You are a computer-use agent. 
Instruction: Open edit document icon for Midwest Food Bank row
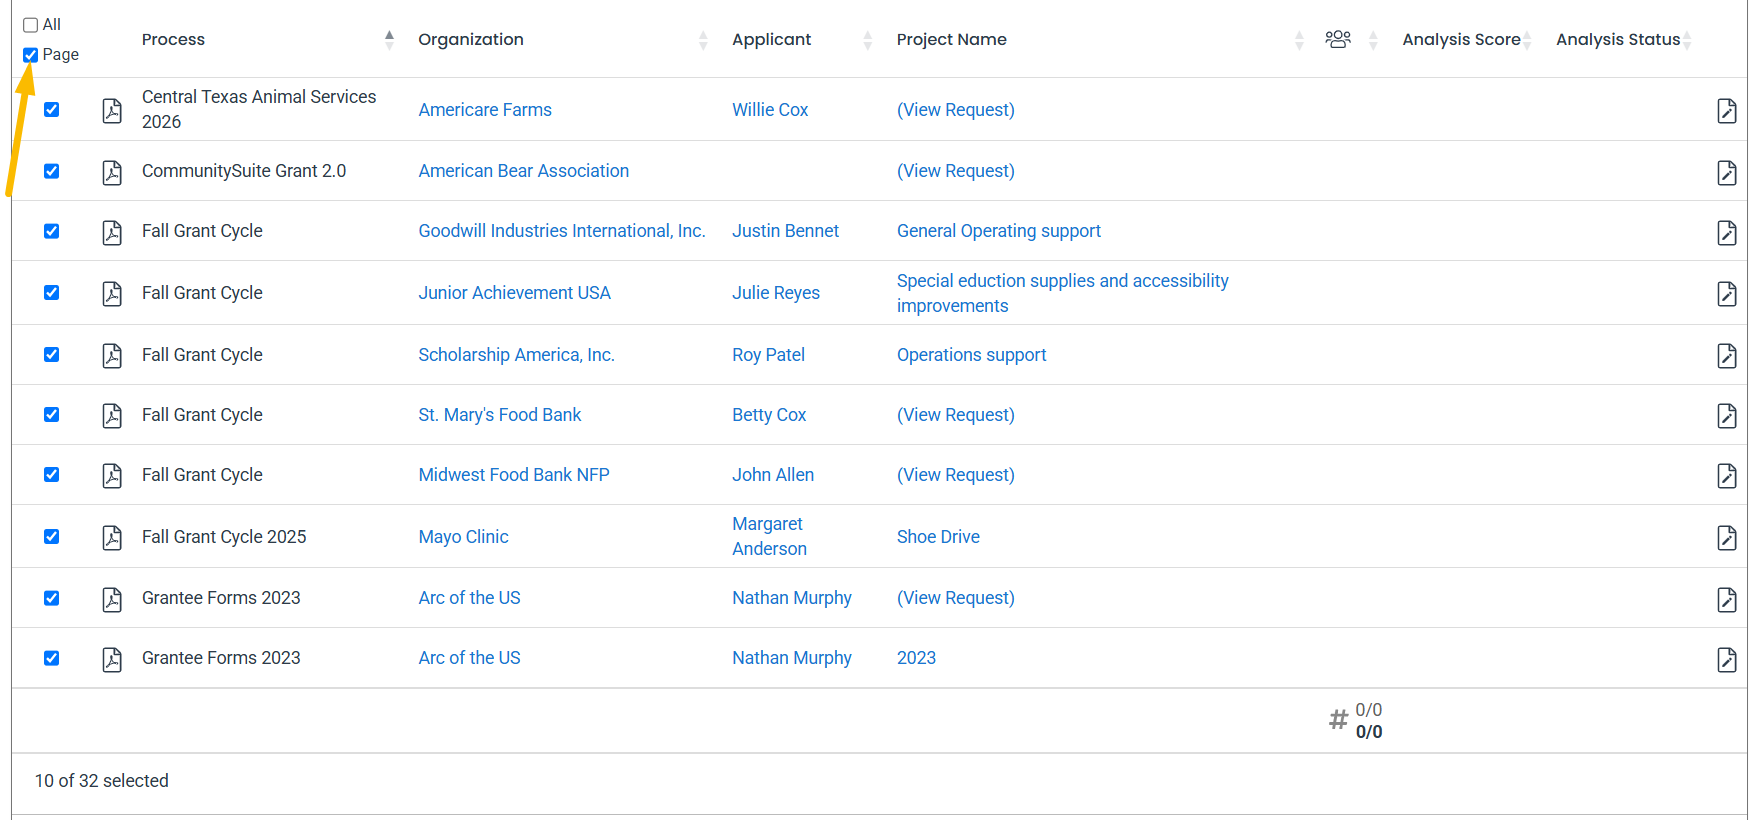pyautogui.click(x=1726, y=475)
